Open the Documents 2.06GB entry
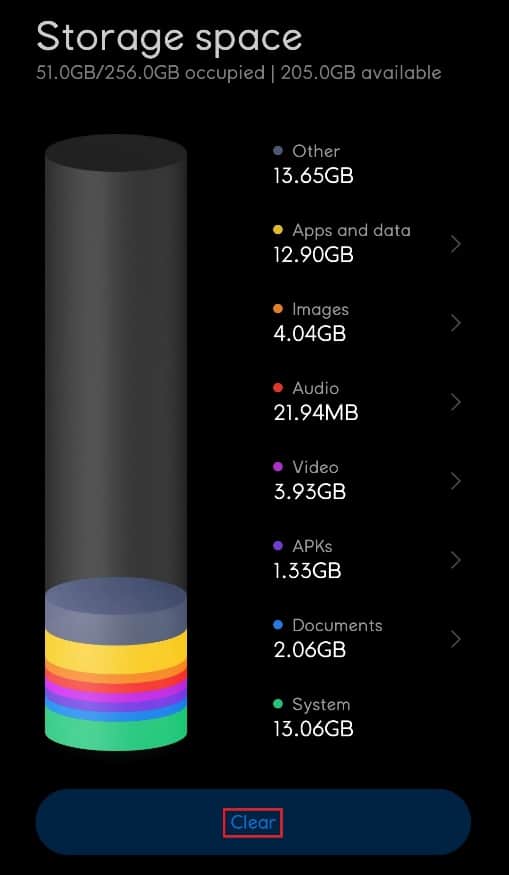The width and height of the screenshot is (509, 875). click(x=368, y=638)
